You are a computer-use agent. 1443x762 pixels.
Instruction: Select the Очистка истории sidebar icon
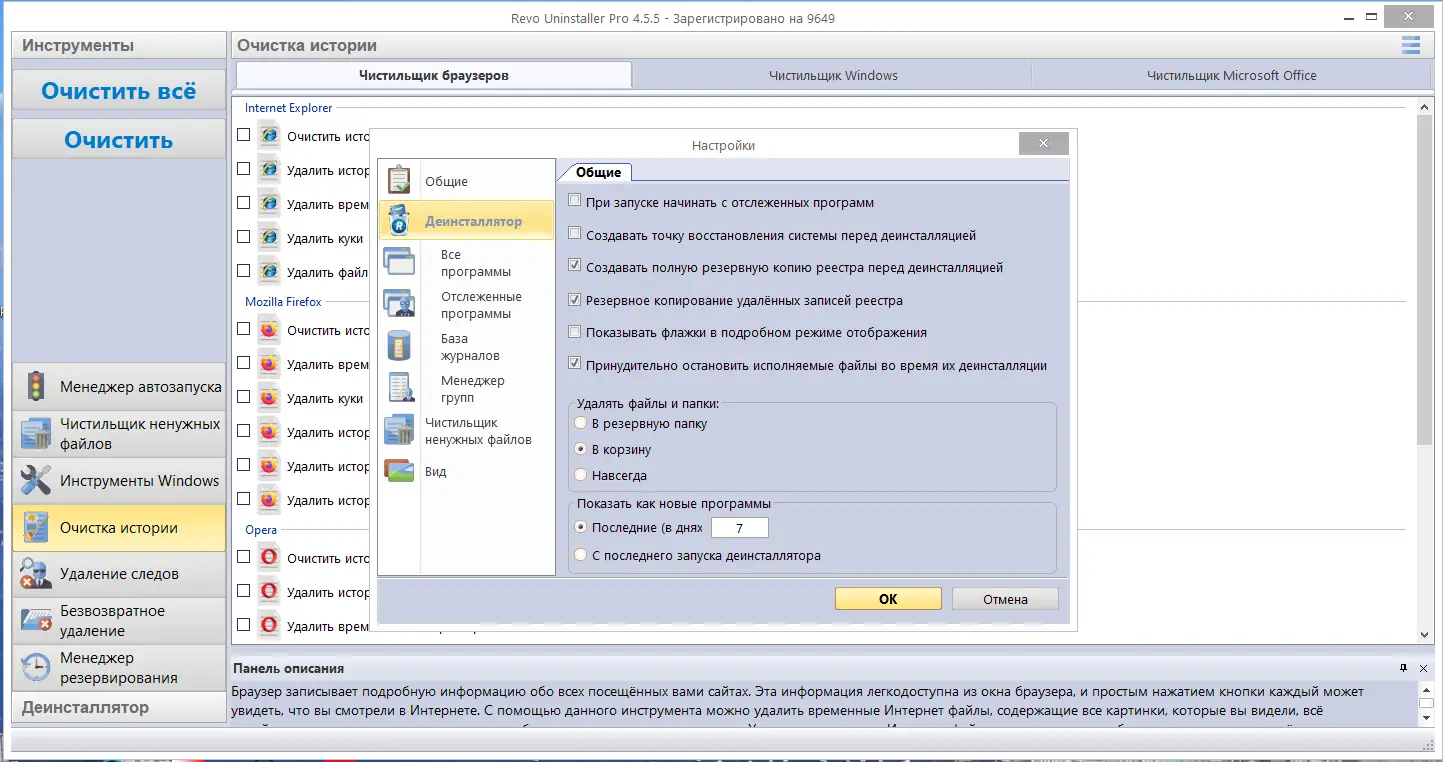tap(36, 528)
